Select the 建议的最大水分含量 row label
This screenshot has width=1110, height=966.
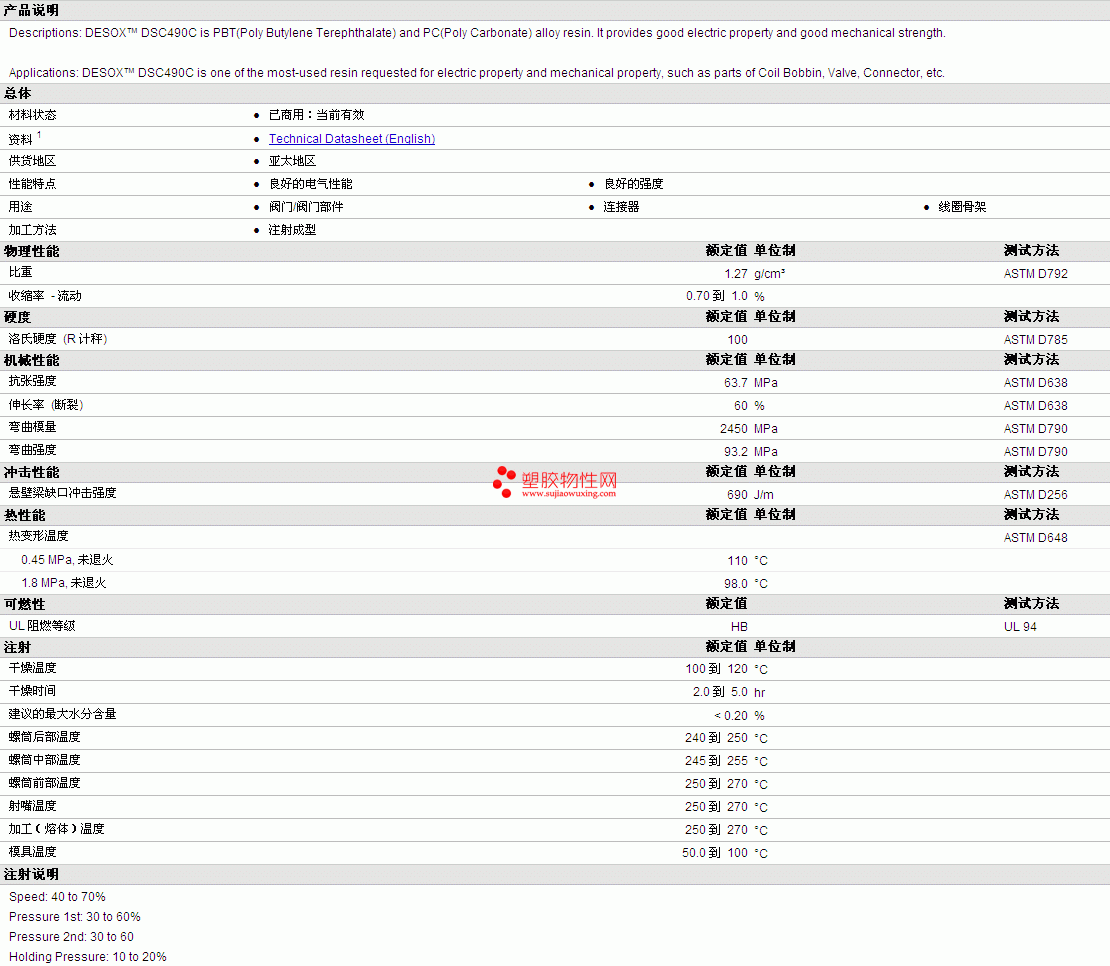pos(62,714)
